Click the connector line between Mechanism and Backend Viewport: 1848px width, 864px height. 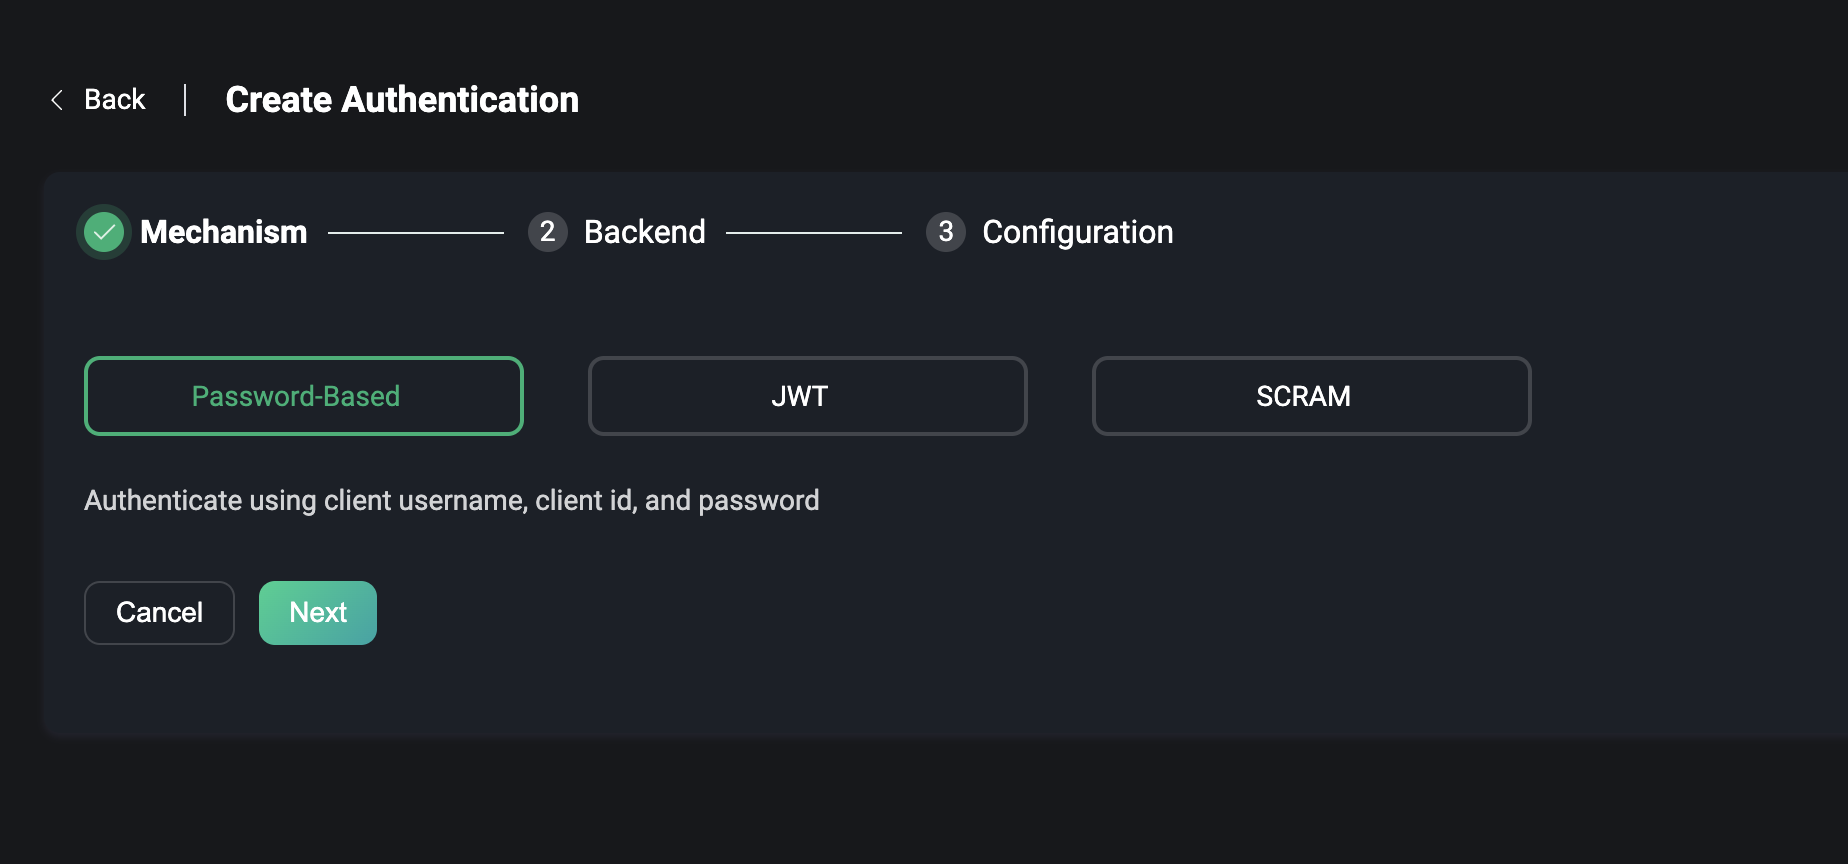click(416, 233)
